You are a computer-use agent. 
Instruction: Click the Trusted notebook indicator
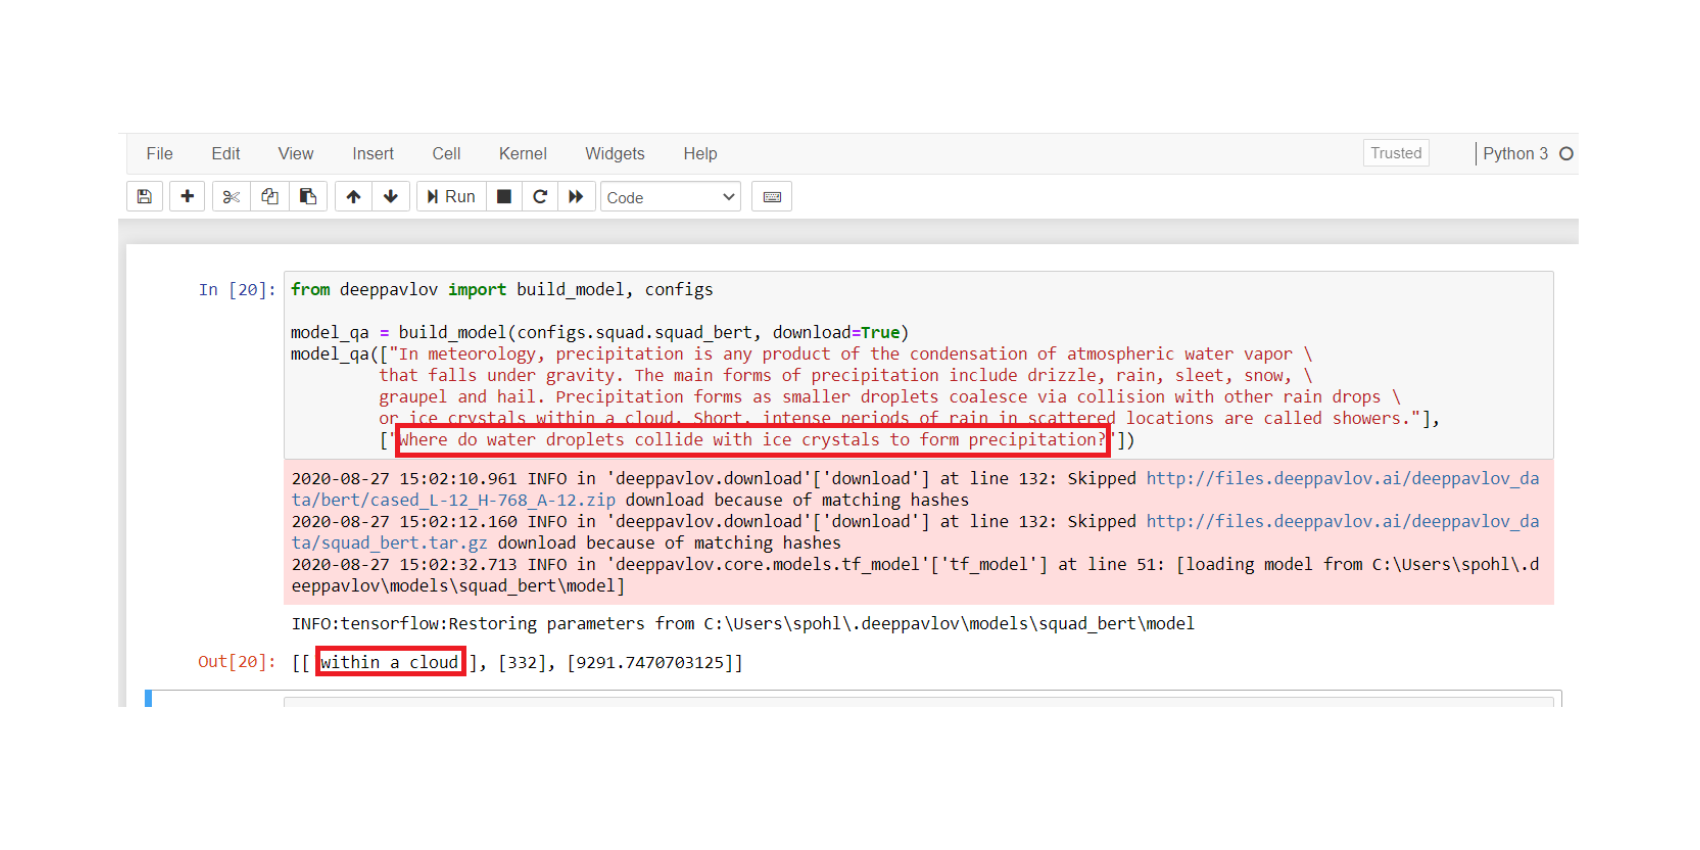pyautogui.click(x=1396, y=153)
